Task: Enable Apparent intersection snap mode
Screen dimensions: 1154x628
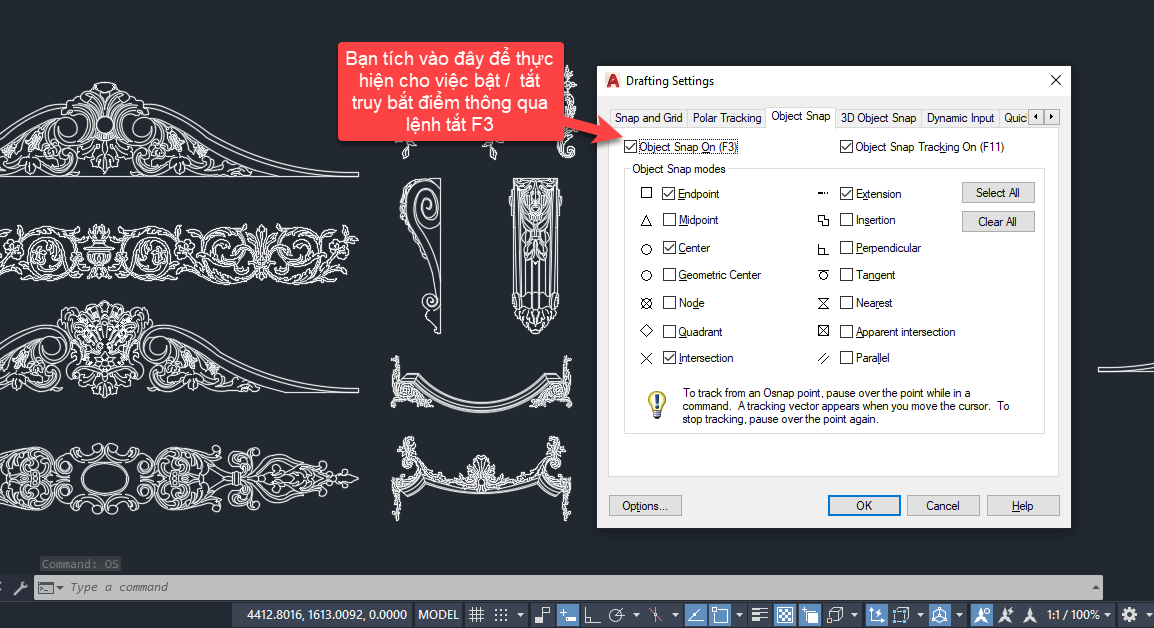Action: click(x=846, y=331)
